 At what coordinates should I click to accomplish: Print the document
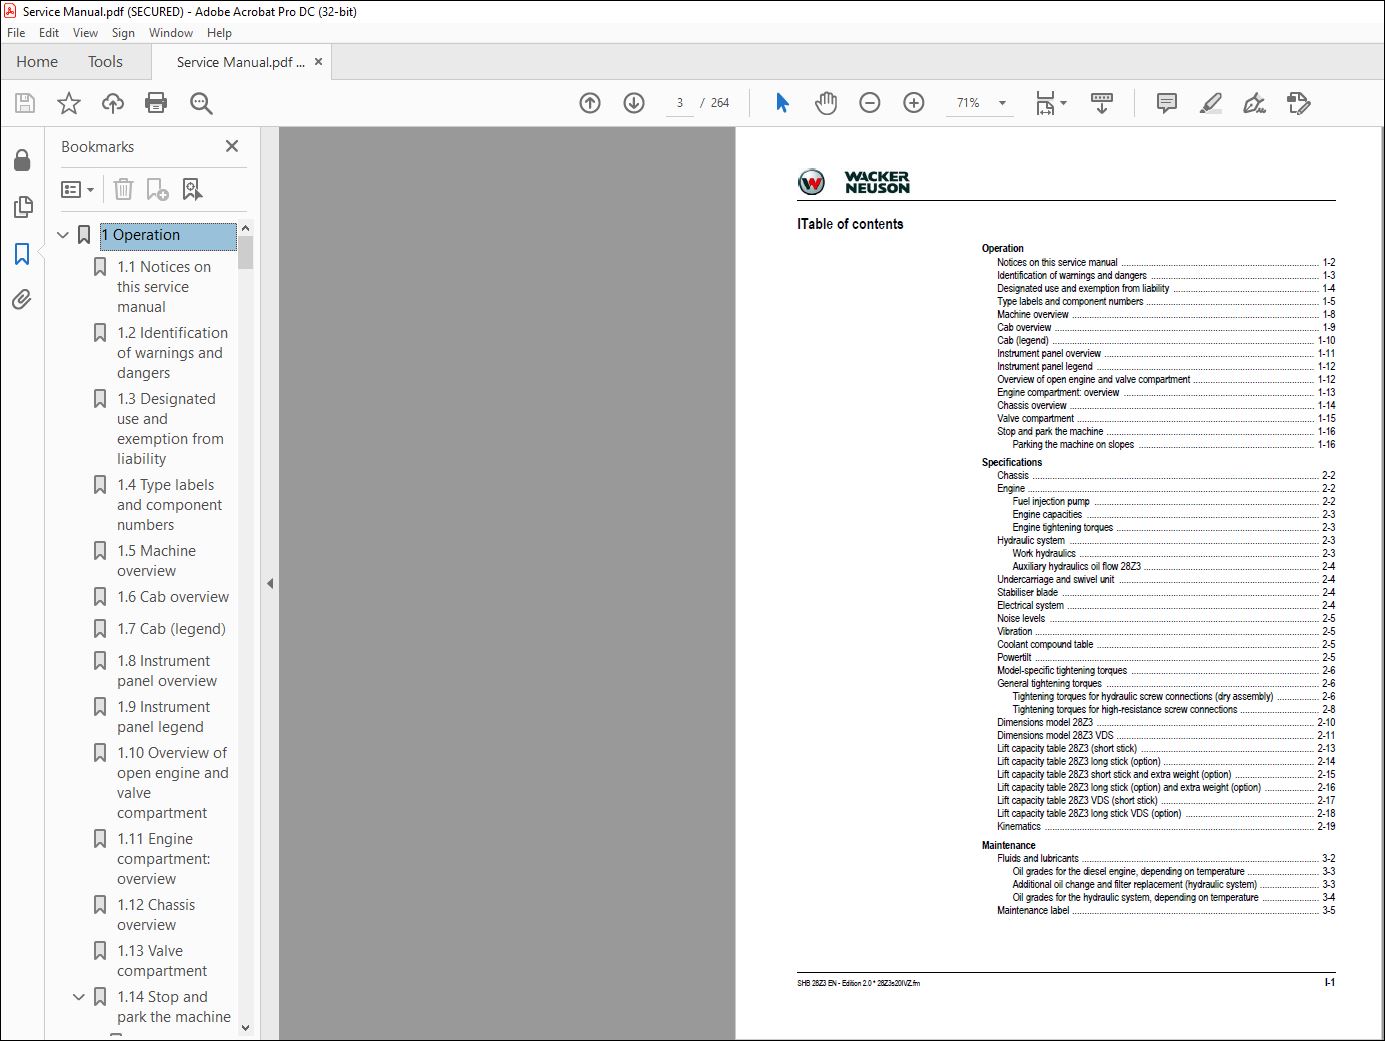pyautogui.click(x=156, y=103)
